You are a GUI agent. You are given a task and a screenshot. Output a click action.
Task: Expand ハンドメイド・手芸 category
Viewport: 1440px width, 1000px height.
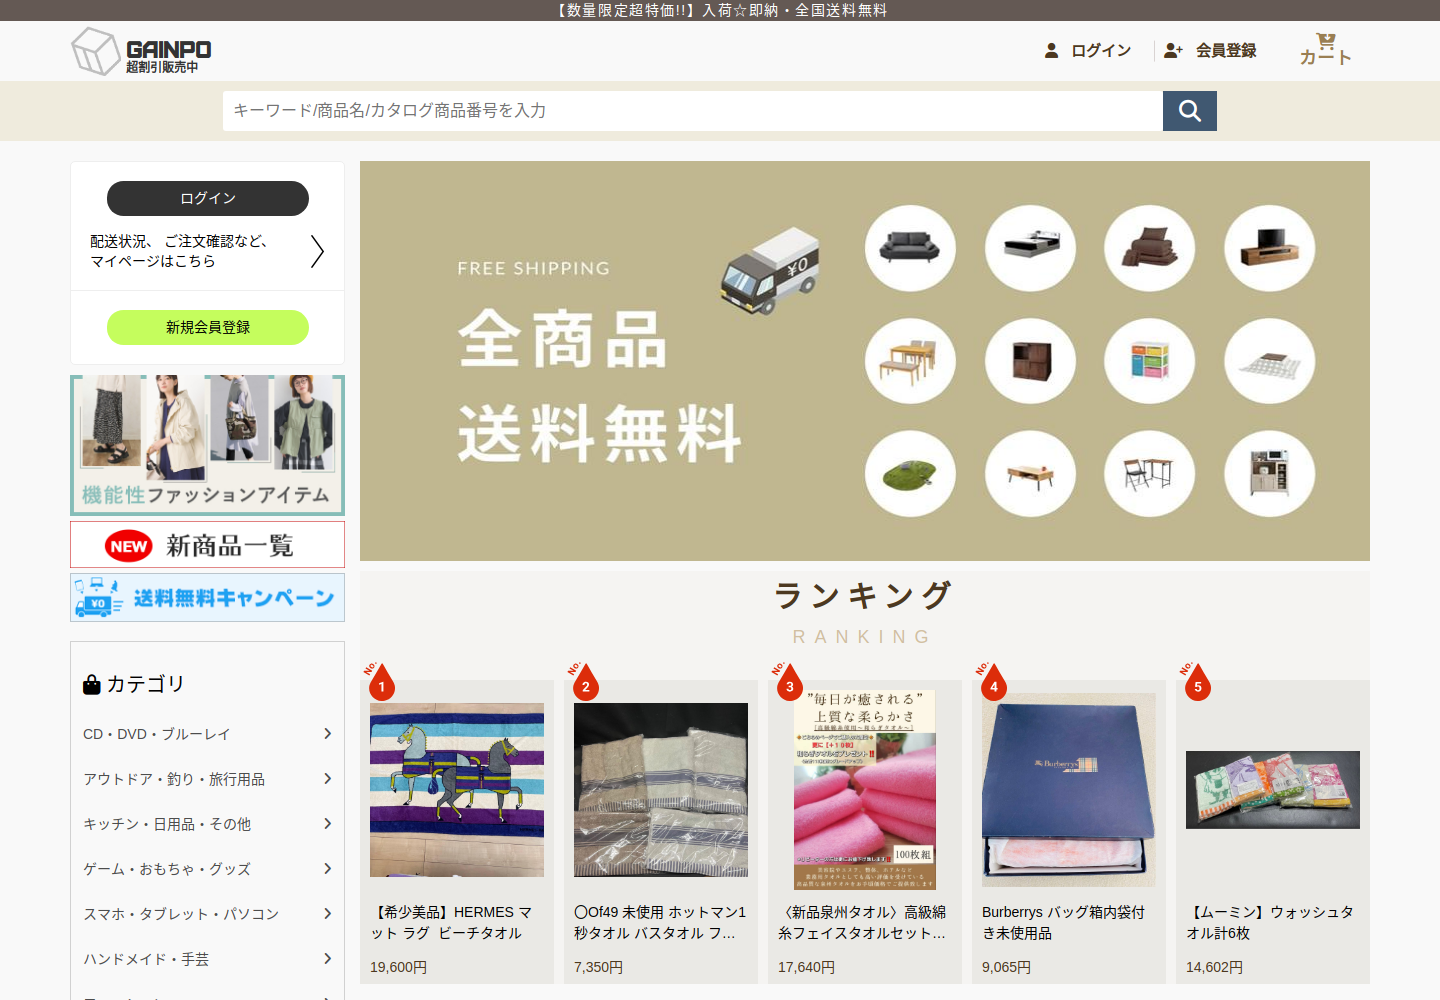(x=208, y=959)
